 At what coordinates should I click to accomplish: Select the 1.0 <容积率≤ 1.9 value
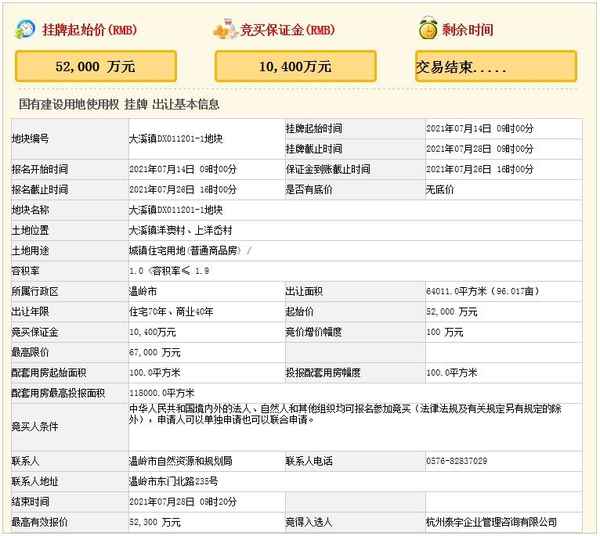(x=169, y=271)
